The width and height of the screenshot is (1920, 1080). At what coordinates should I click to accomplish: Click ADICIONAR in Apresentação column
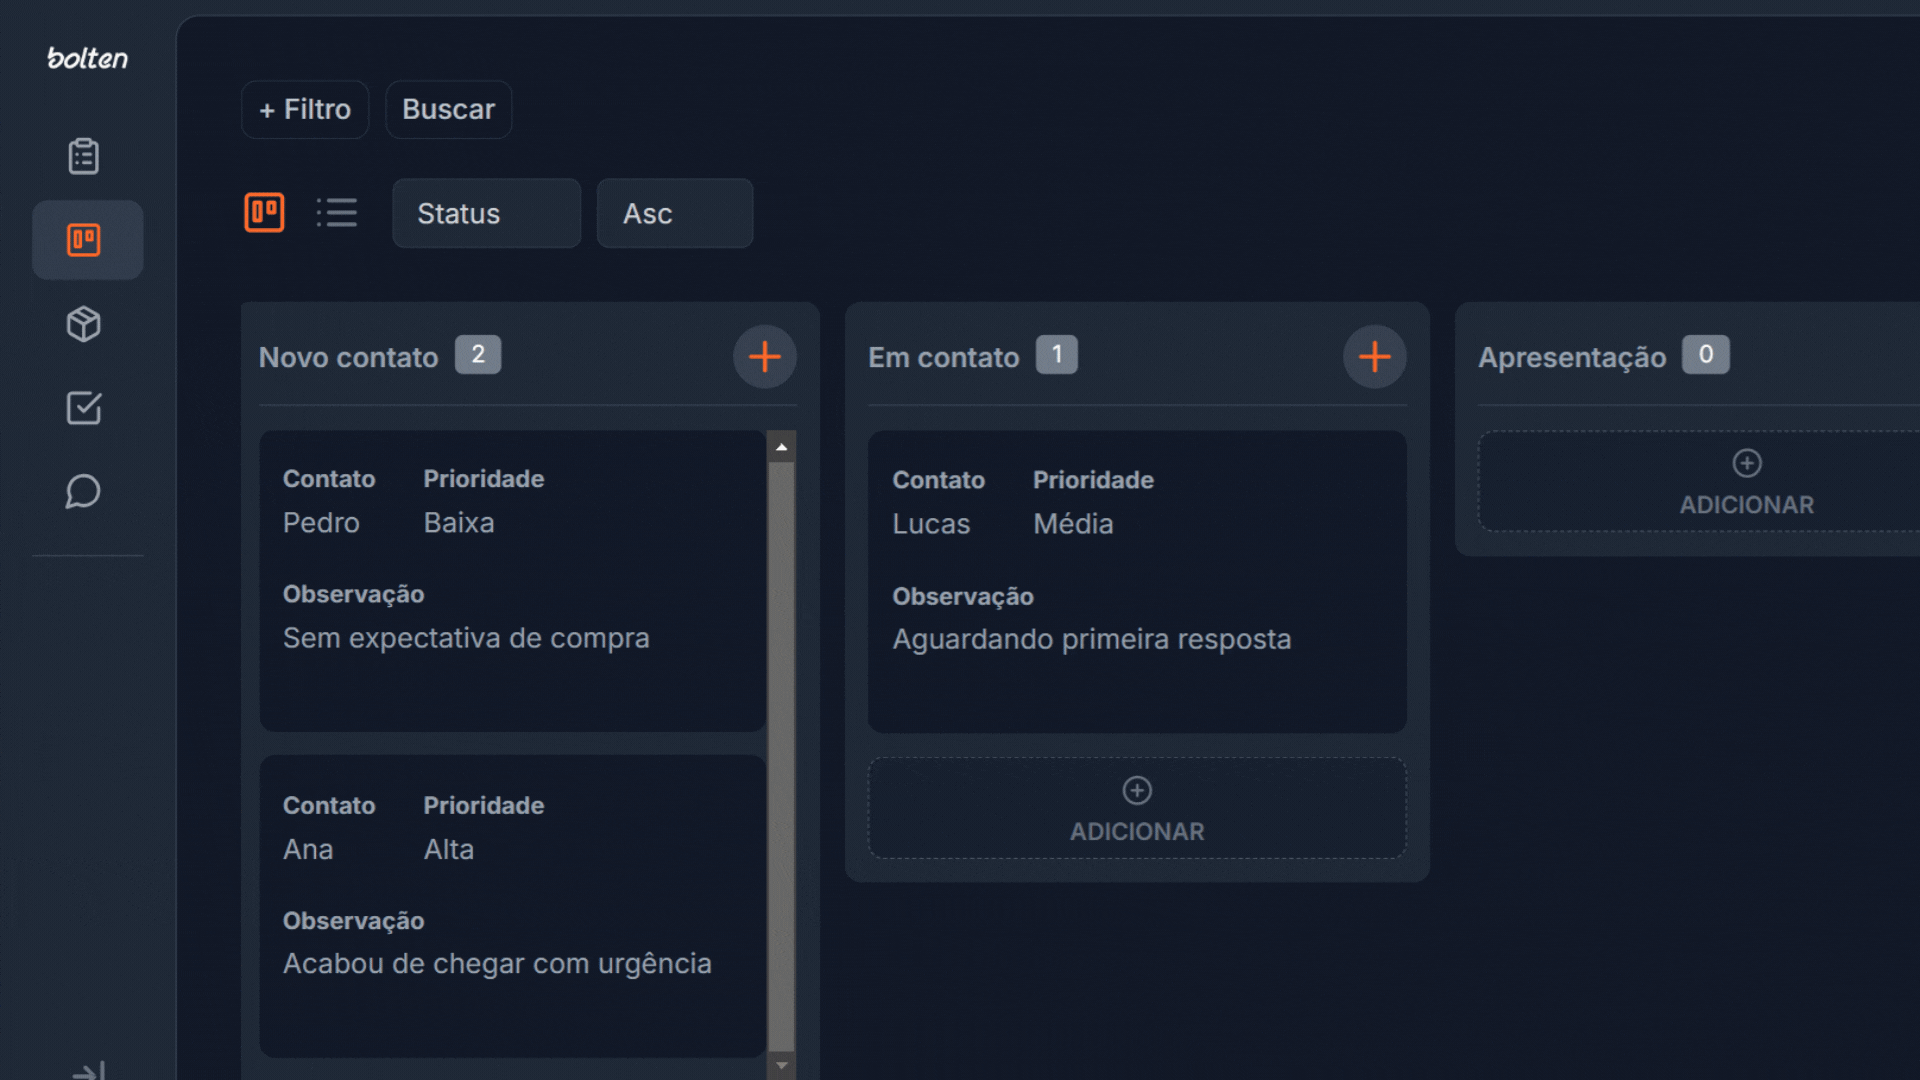pos(1746,482)
